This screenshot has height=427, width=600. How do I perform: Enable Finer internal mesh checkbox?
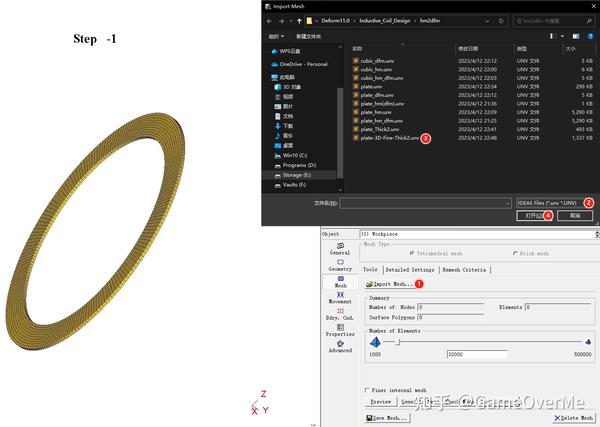click(x=367, y=390)
